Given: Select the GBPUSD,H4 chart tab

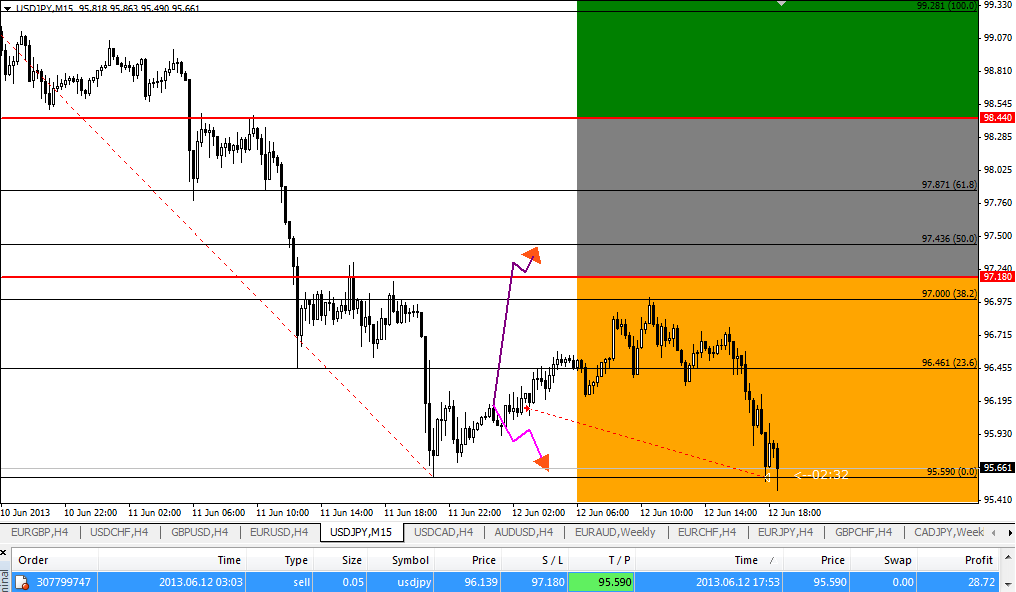Looking at the screenshot, I should tap(199, 532).
